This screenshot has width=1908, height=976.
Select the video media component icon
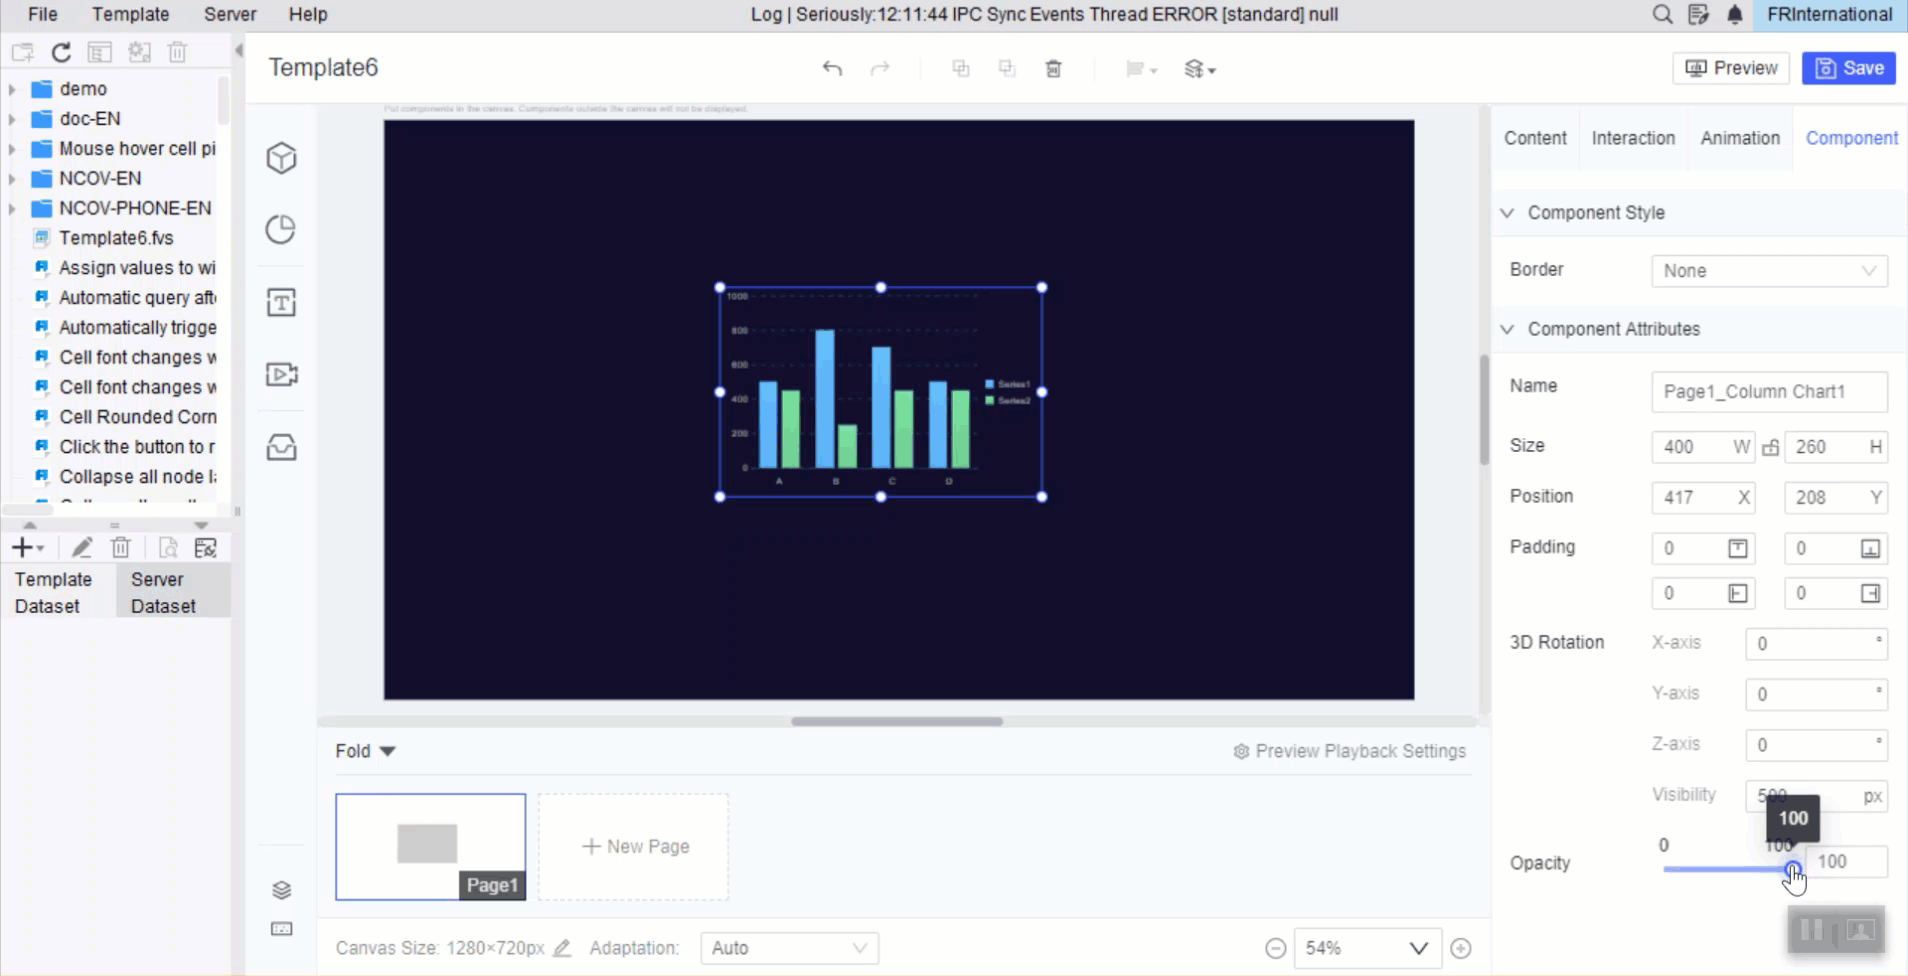pos(282,374)
